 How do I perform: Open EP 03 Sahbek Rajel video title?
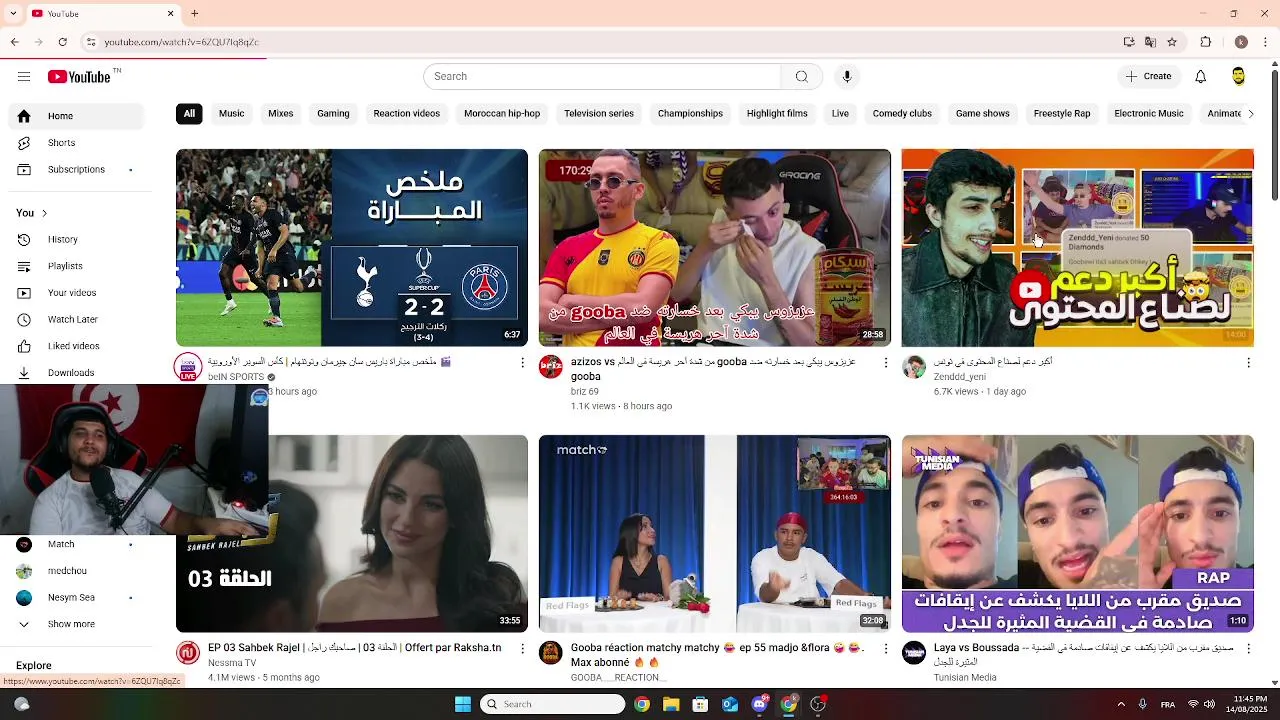pos(355,648)
